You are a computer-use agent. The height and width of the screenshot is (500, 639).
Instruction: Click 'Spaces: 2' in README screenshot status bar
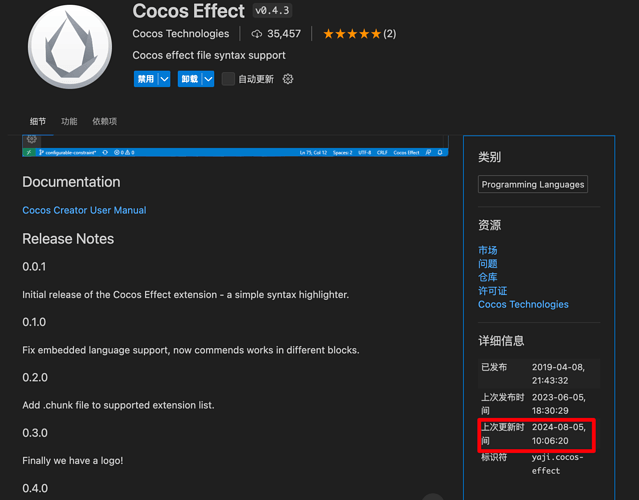[342, 153]
